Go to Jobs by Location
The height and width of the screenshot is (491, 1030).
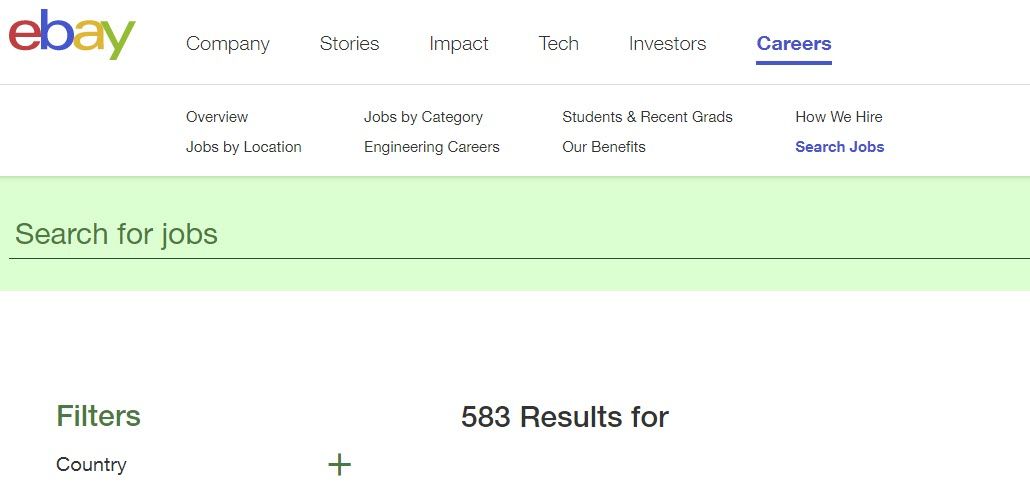[x=244, y=147]
